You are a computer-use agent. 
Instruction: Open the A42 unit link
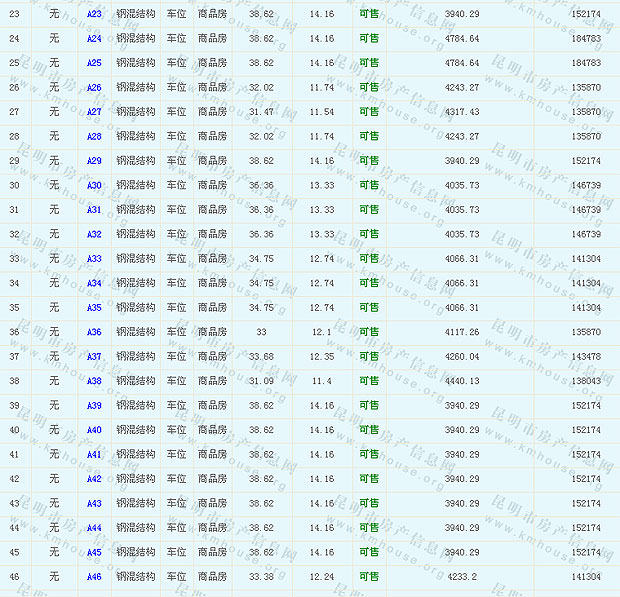[x=94, y=479]
